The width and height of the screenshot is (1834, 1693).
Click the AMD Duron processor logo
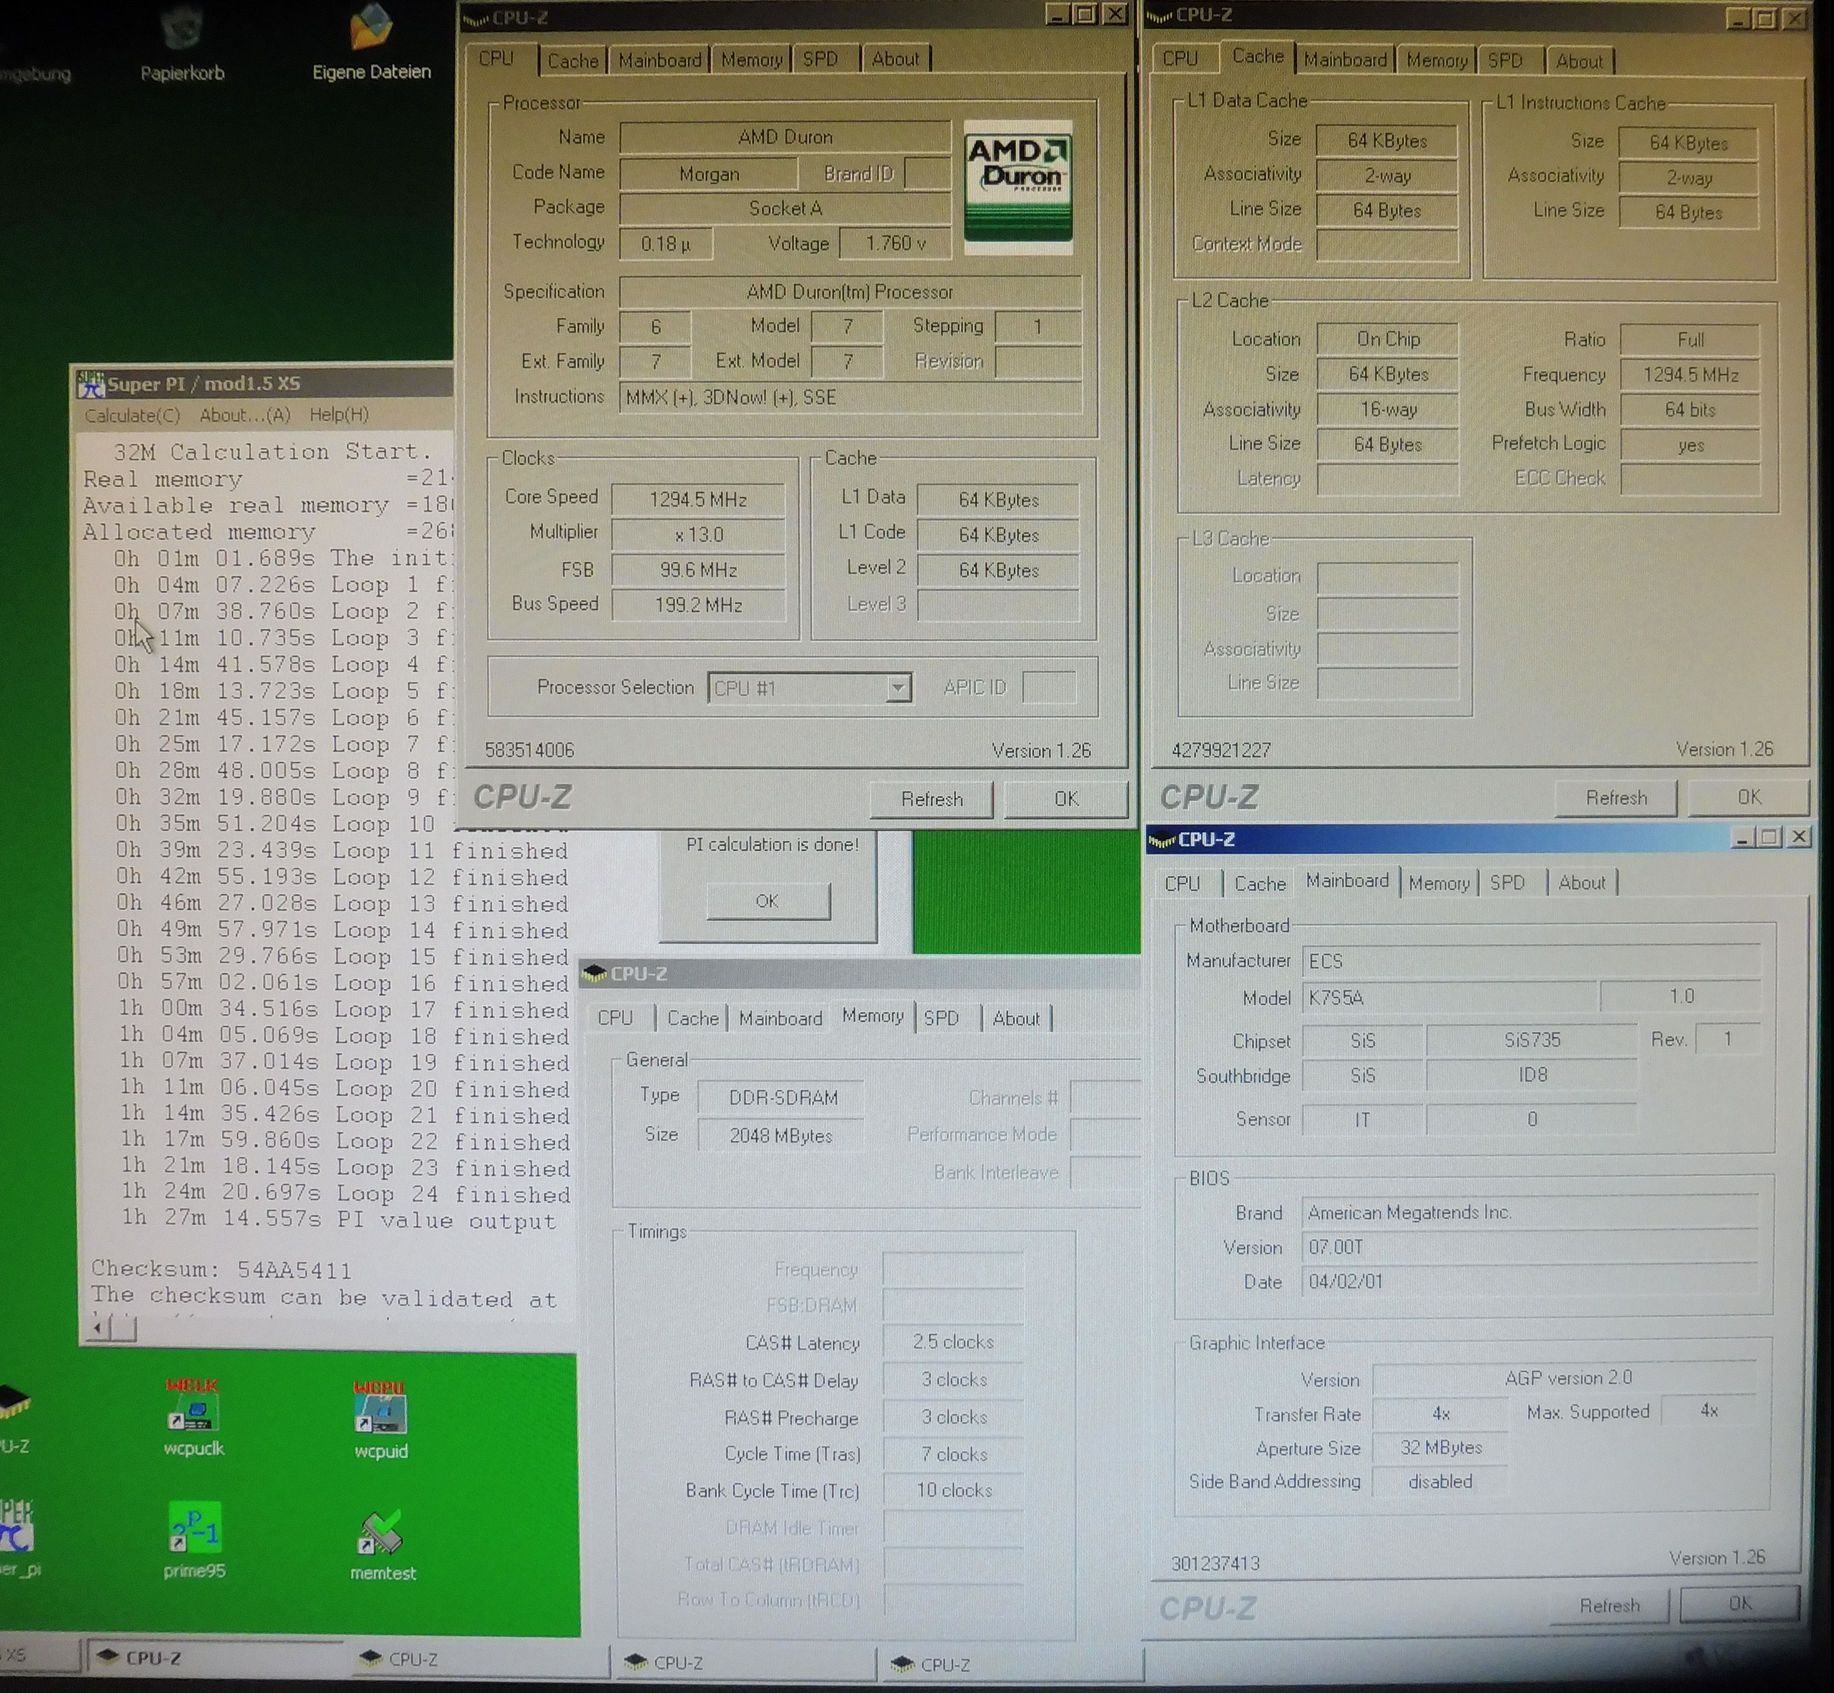[1018, 187]
